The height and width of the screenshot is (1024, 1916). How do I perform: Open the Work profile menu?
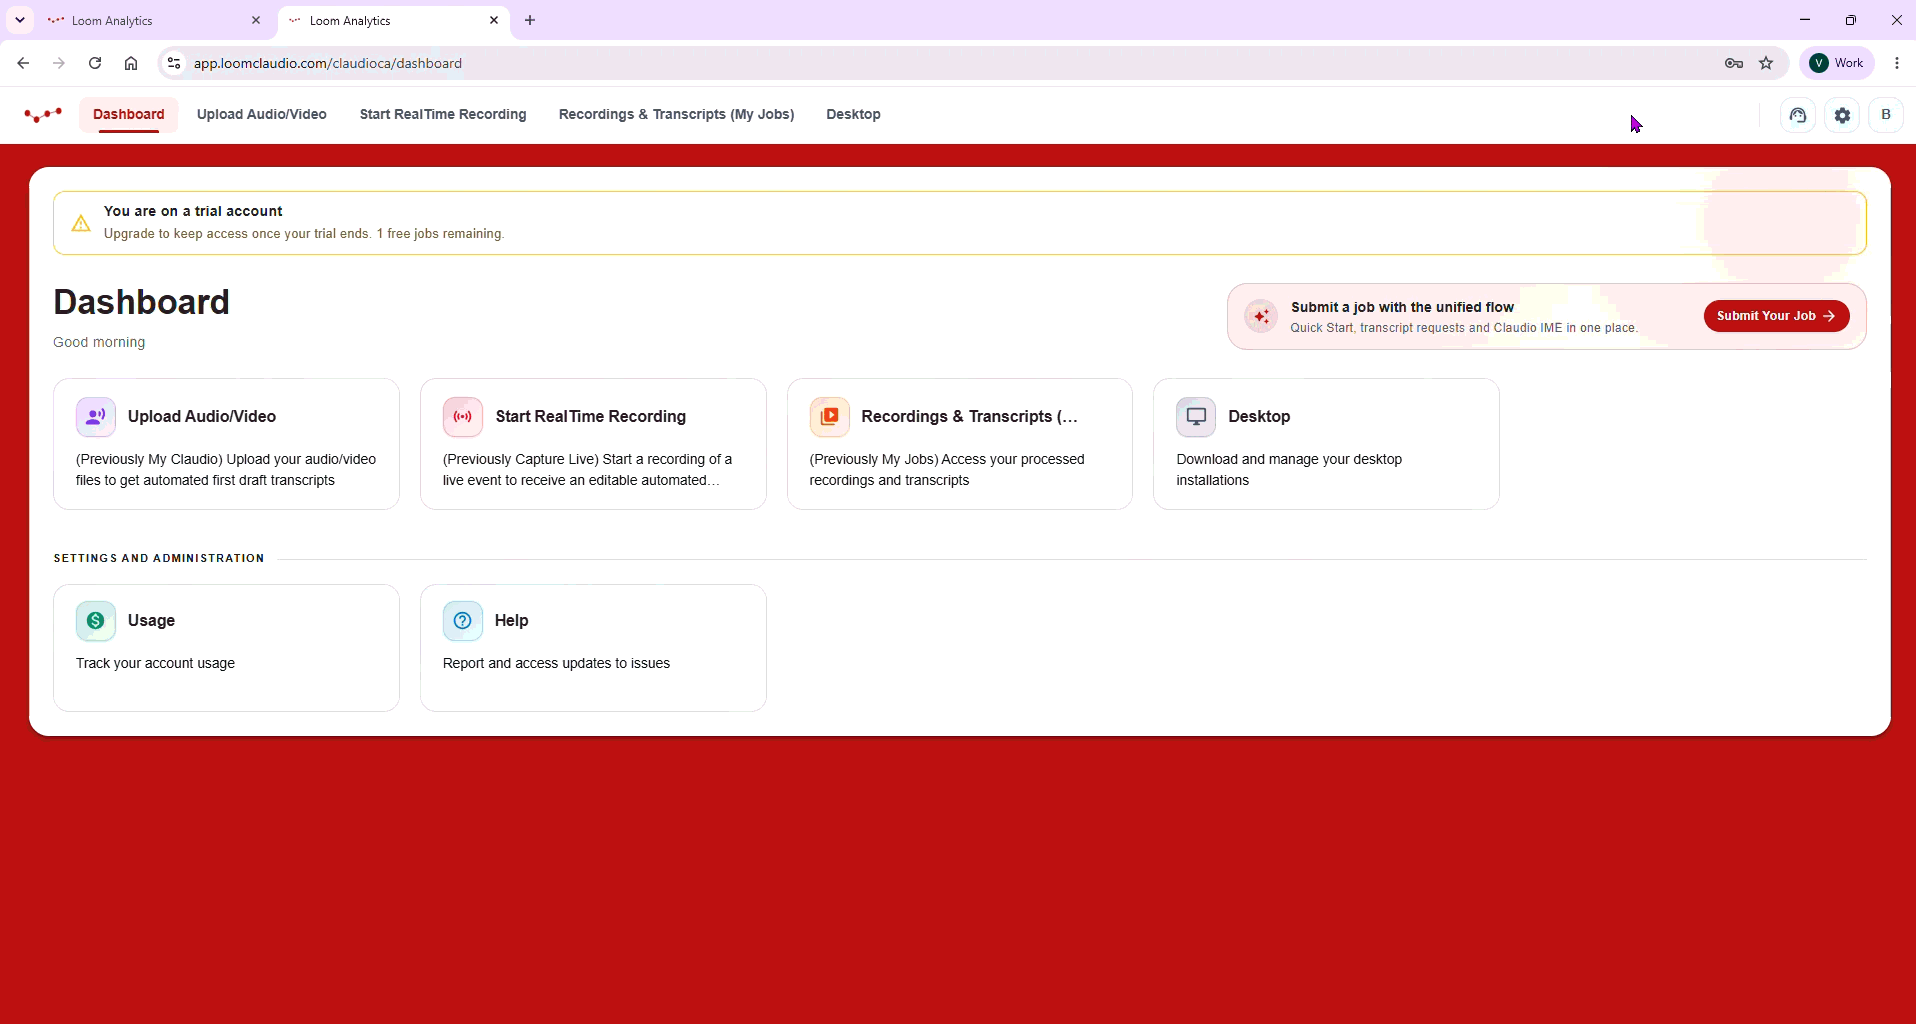tap(1838, 63)
